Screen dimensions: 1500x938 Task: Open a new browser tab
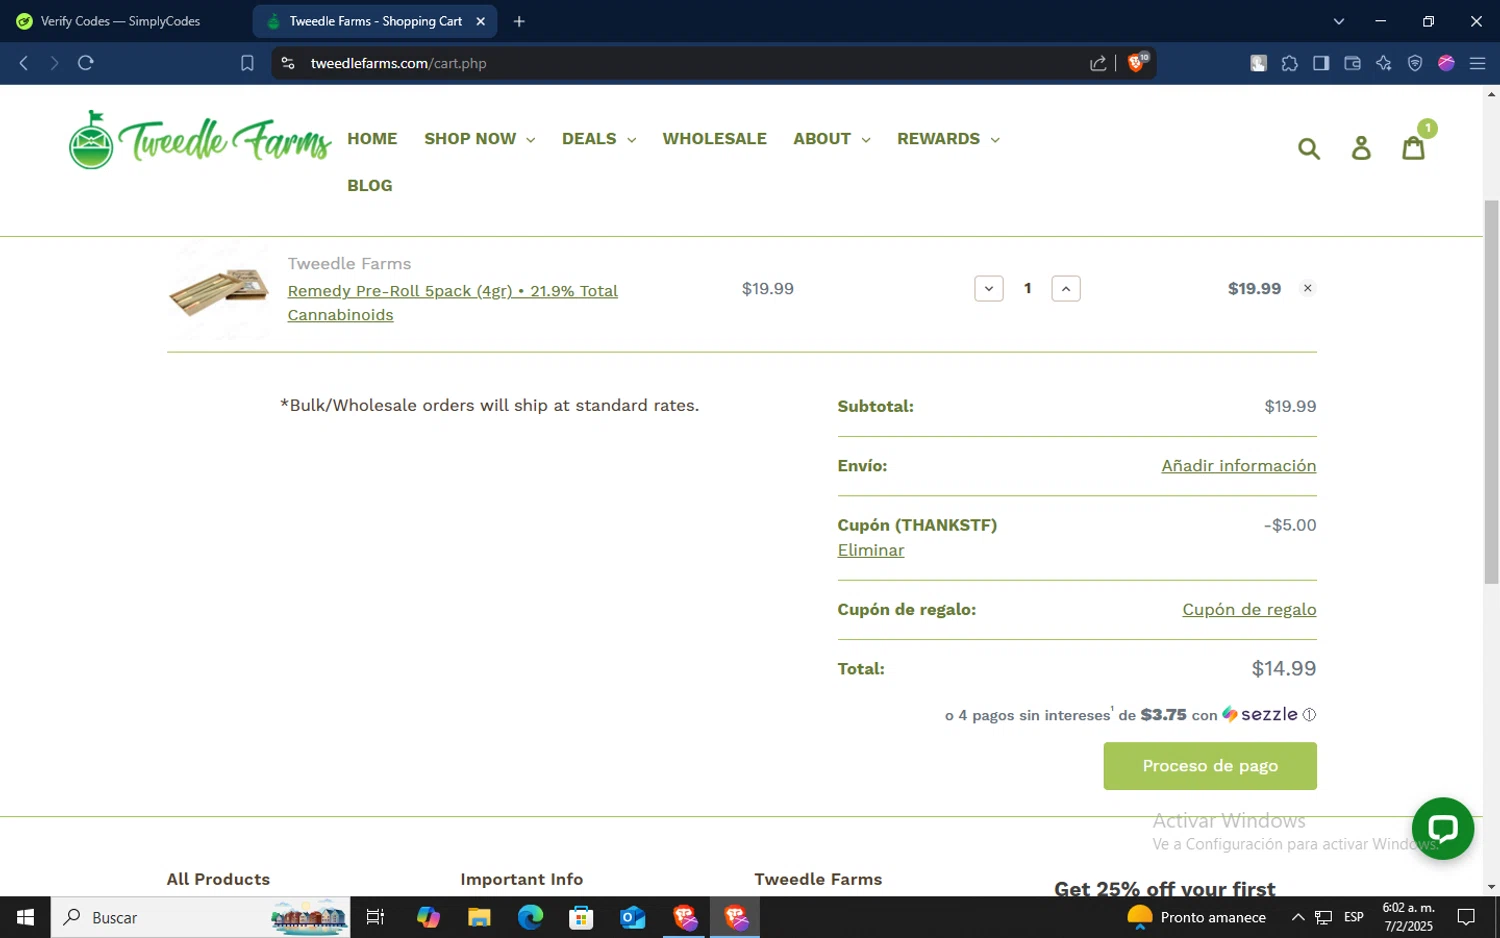pyautogui.click(x=519, y=21)
